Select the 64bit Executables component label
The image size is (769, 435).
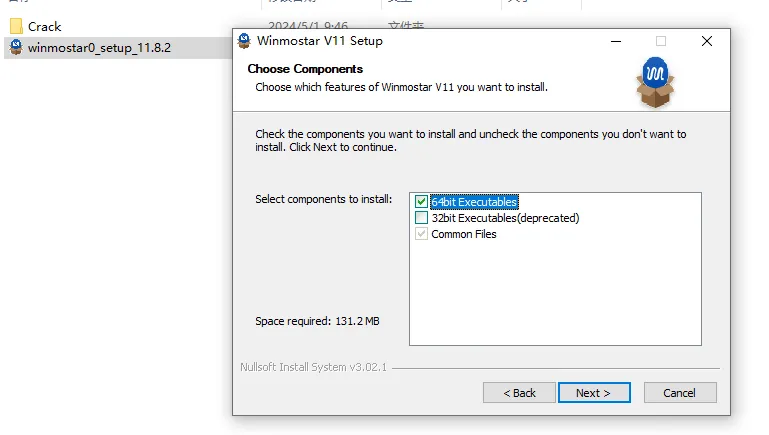tap(474, 202)
